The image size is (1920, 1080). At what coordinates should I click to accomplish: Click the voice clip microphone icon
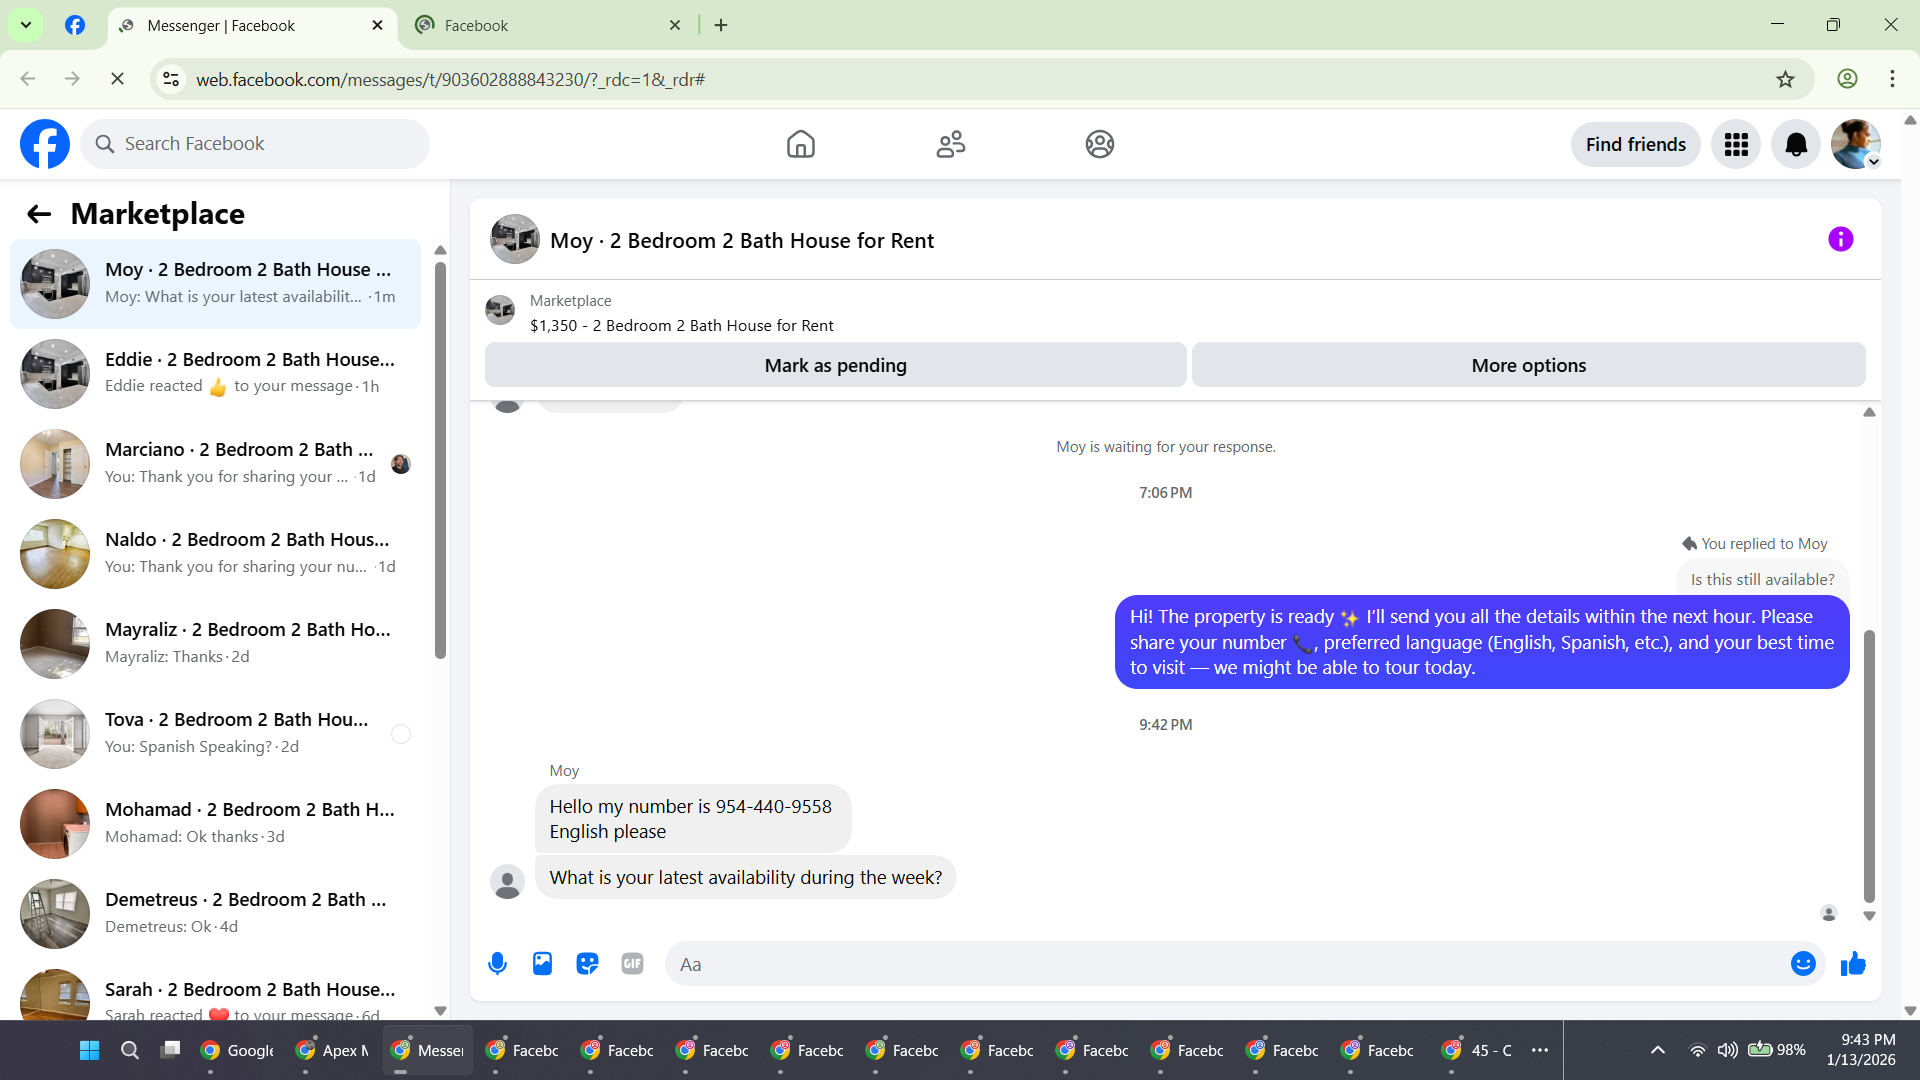(x=497, y=964)
